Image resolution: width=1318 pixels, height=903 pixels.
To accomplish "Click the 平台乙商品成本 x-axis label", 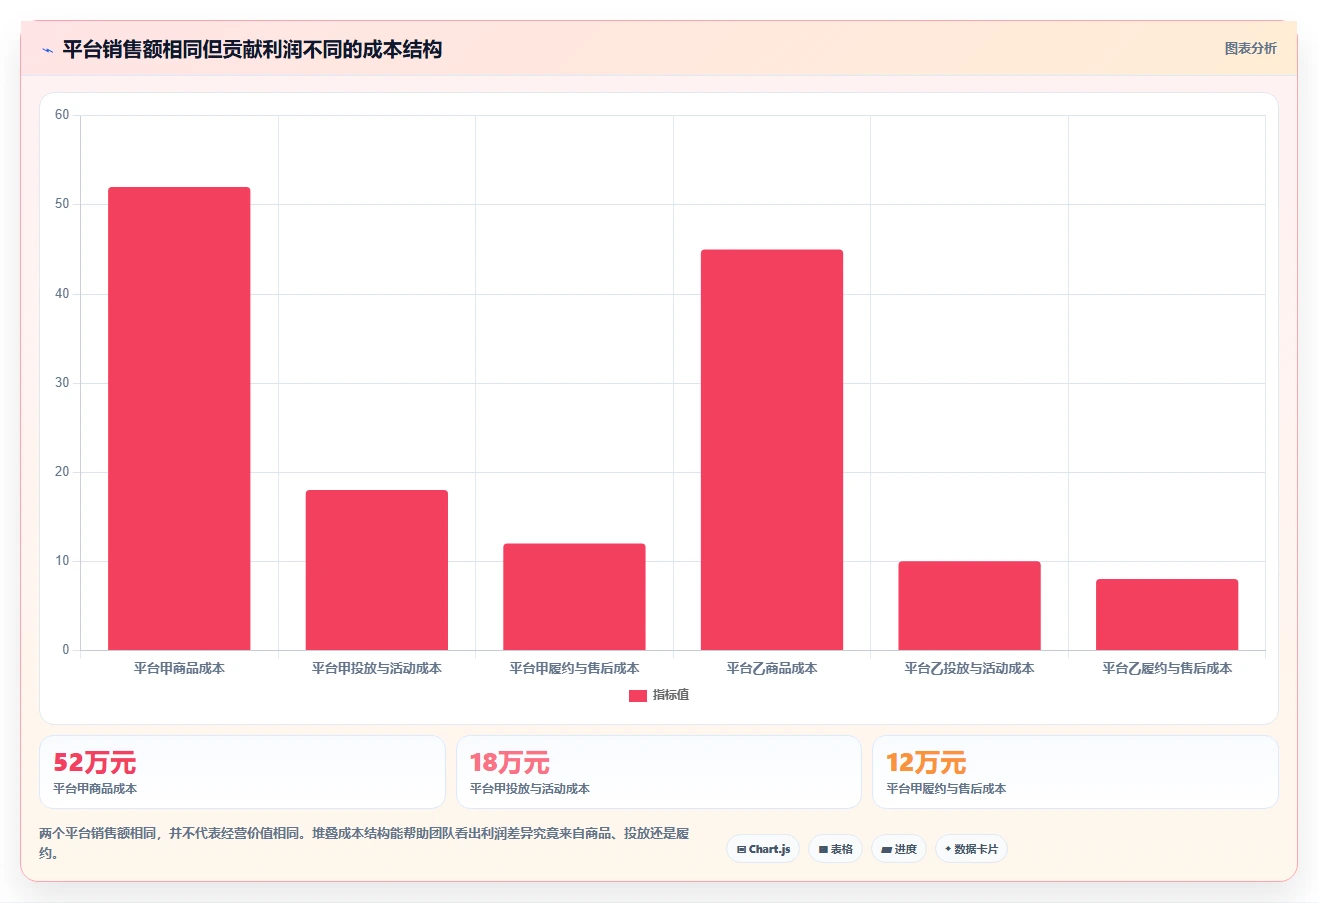I will tap(772, 668).
